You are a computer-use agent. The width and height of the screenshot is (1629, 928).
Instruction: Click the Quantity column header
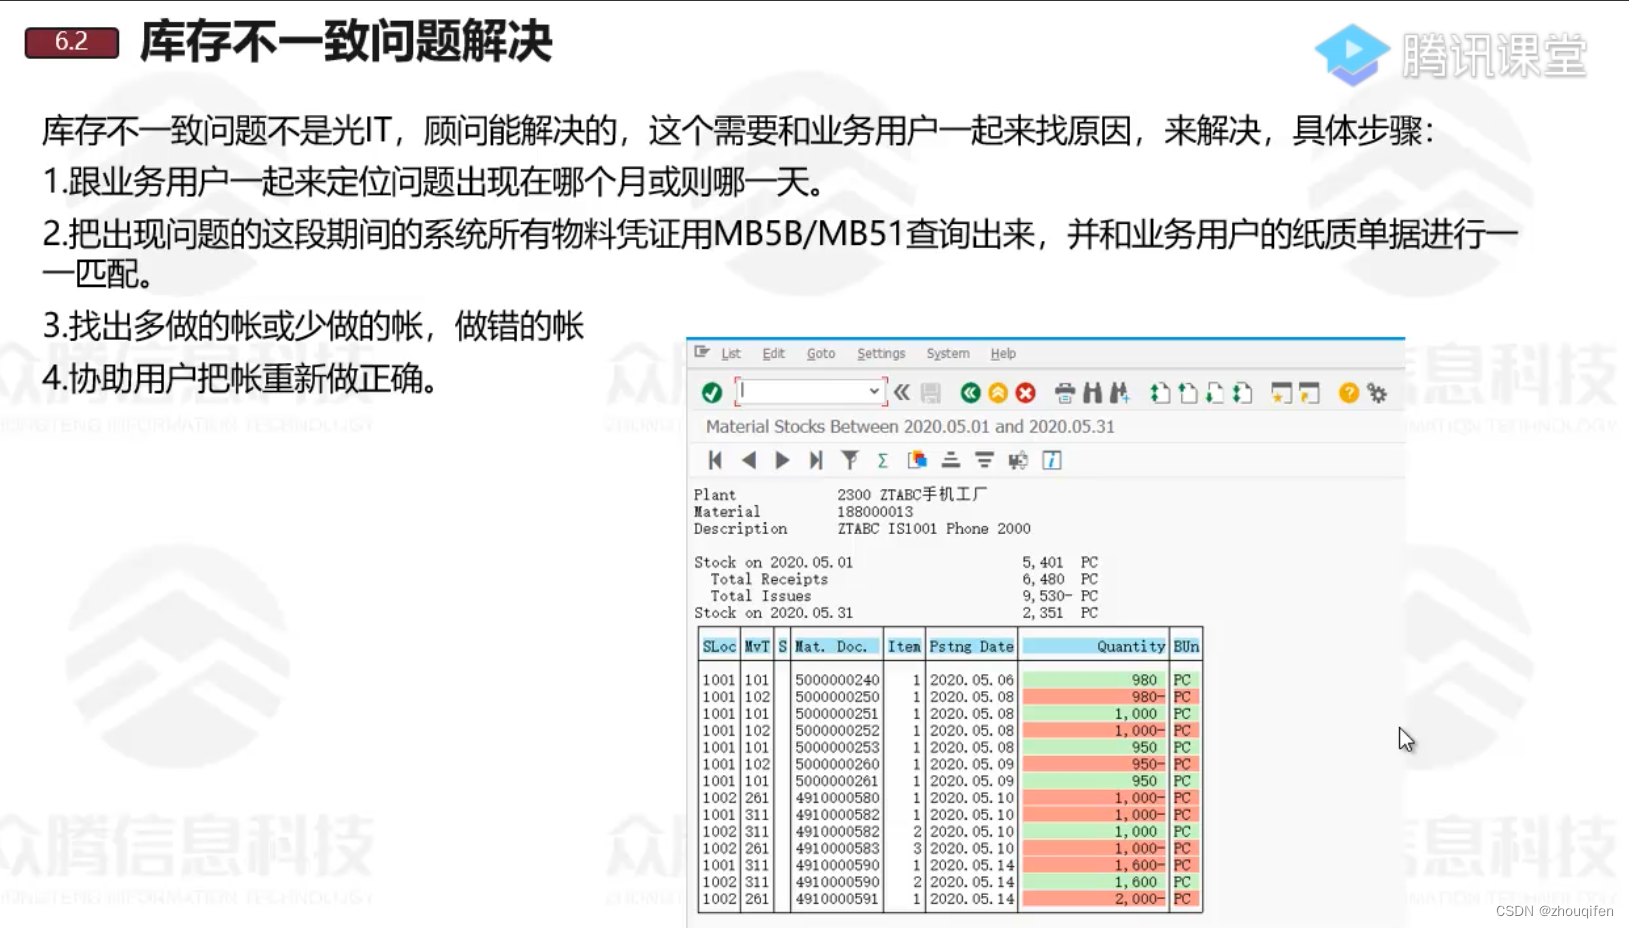1094,647
